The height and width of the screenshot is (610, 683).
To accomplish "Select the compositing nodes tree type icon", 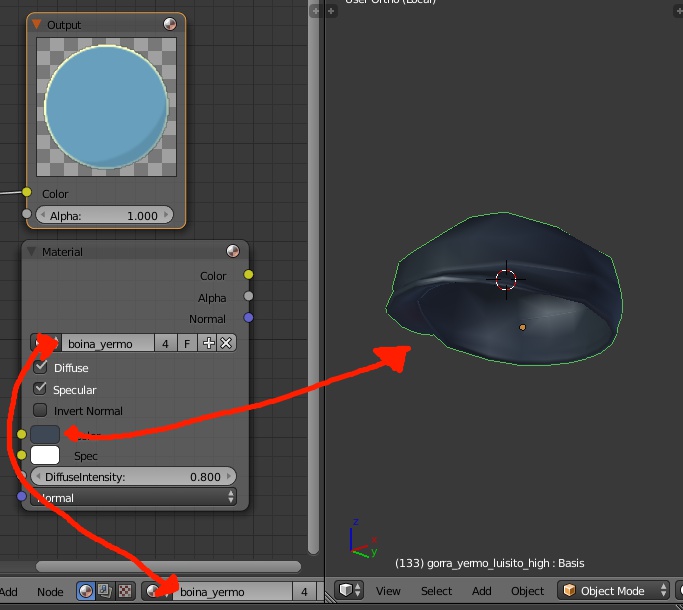I will click(x=105, y=591).
